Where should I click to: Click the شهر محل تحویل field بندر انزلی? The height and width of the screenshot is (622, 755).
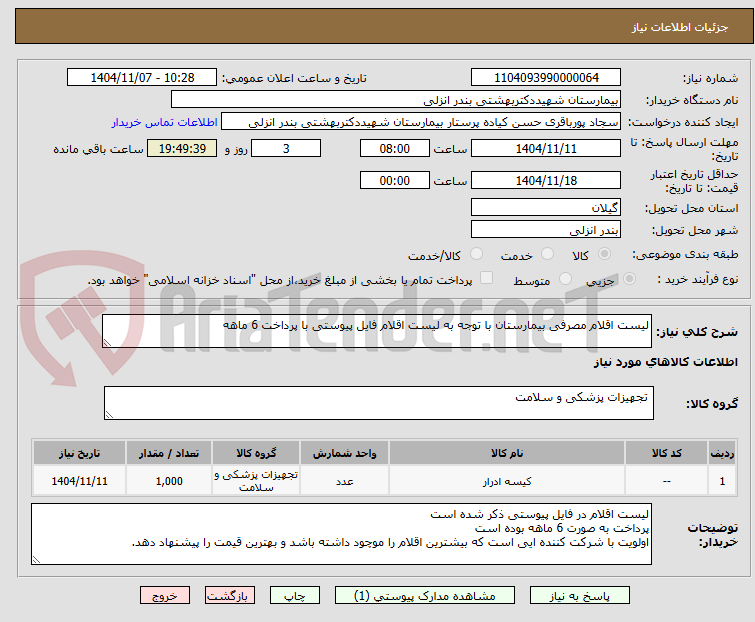546,230
